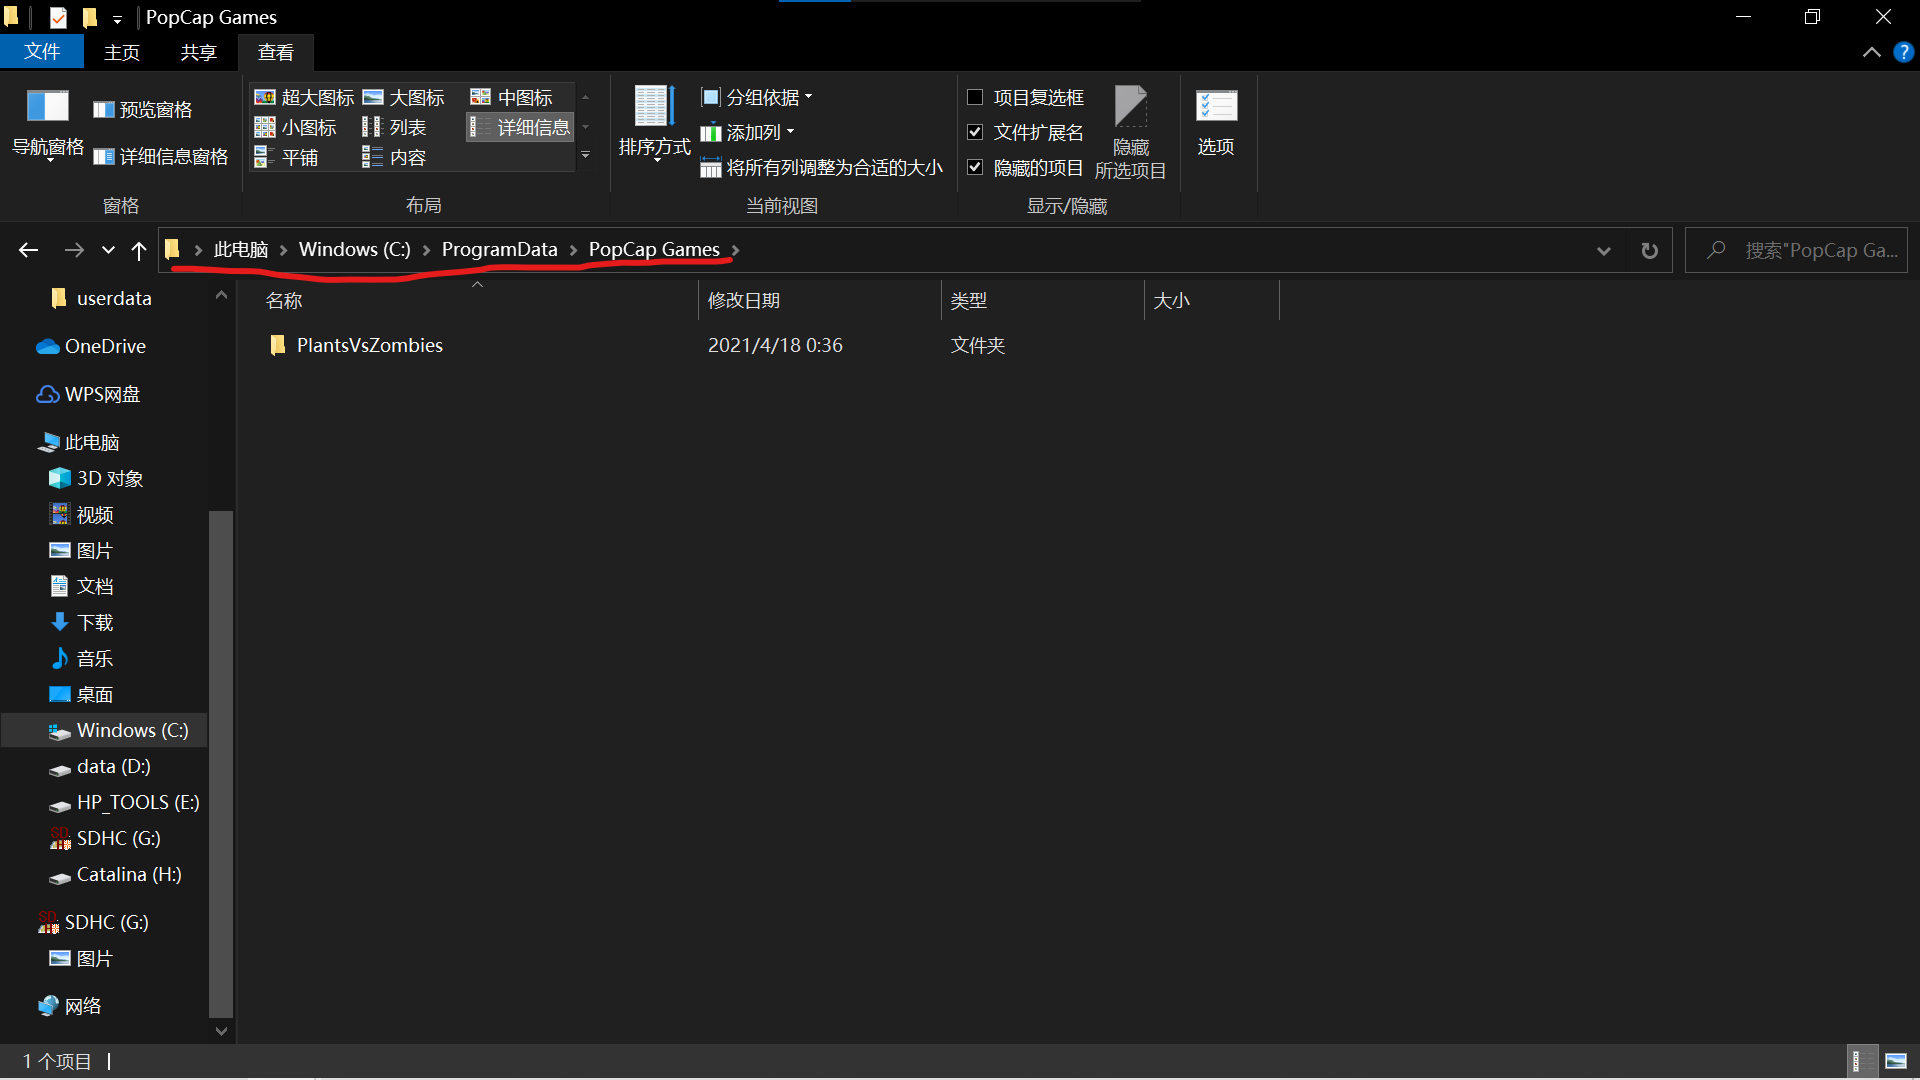Navigate to This PC breadcrumb
The image size is (1920, 1080).
coord(241,250)
